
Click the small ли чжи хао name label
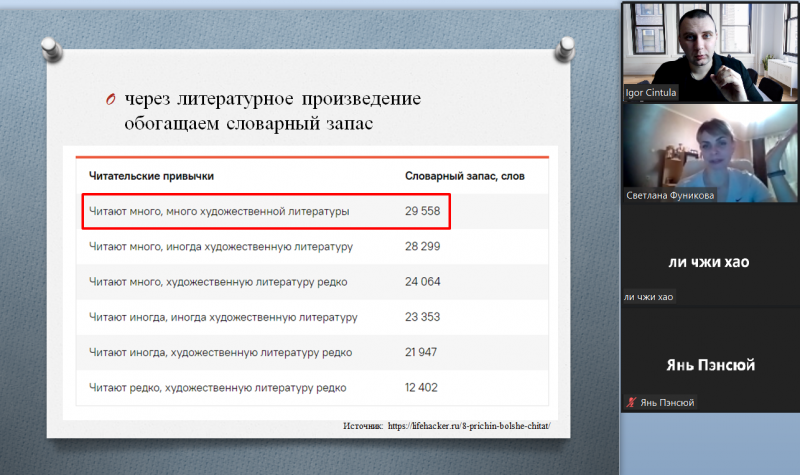[649, 297]
